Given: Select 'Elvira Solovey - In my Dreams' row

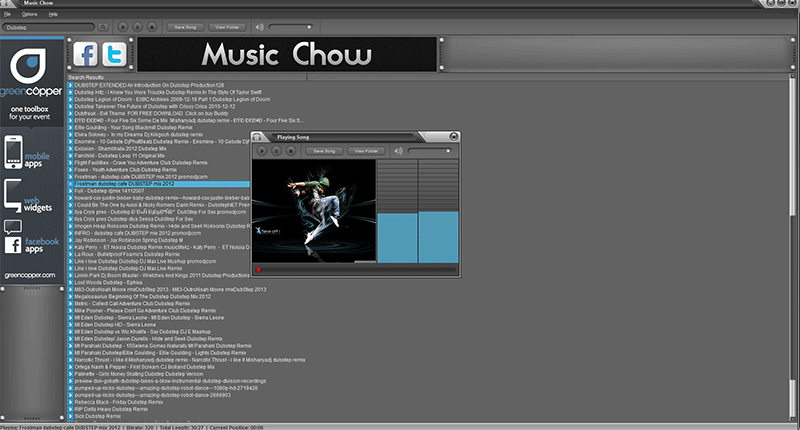Looking at the screenshot, I should (139, 135).
